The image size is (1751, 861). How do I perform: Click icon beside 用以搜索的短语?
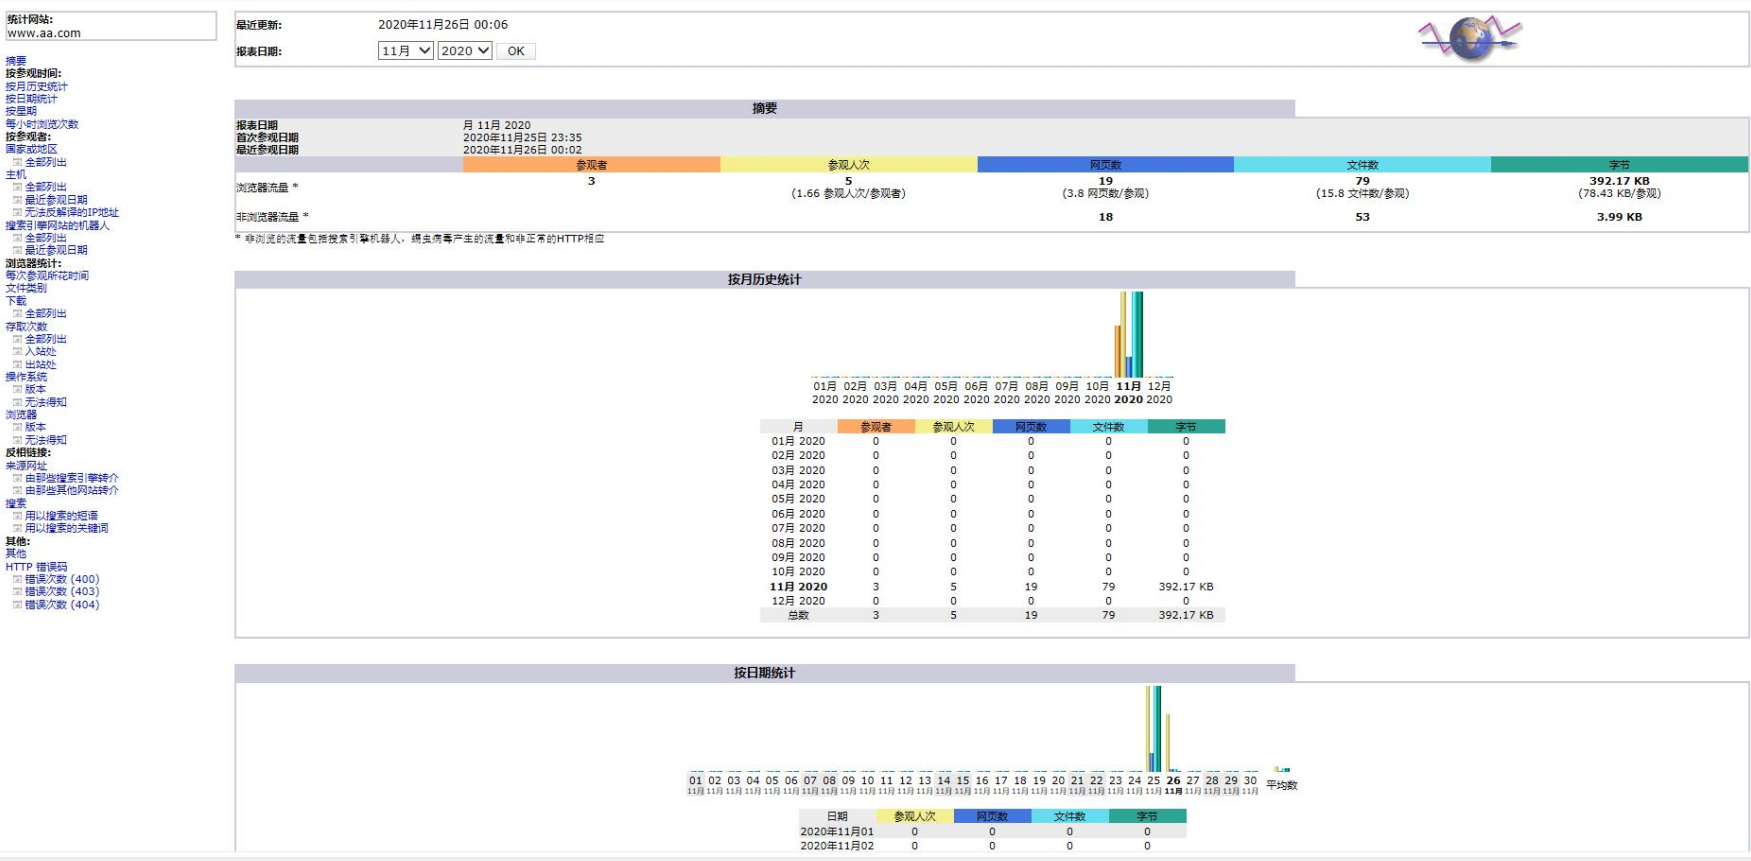(17, 516)
